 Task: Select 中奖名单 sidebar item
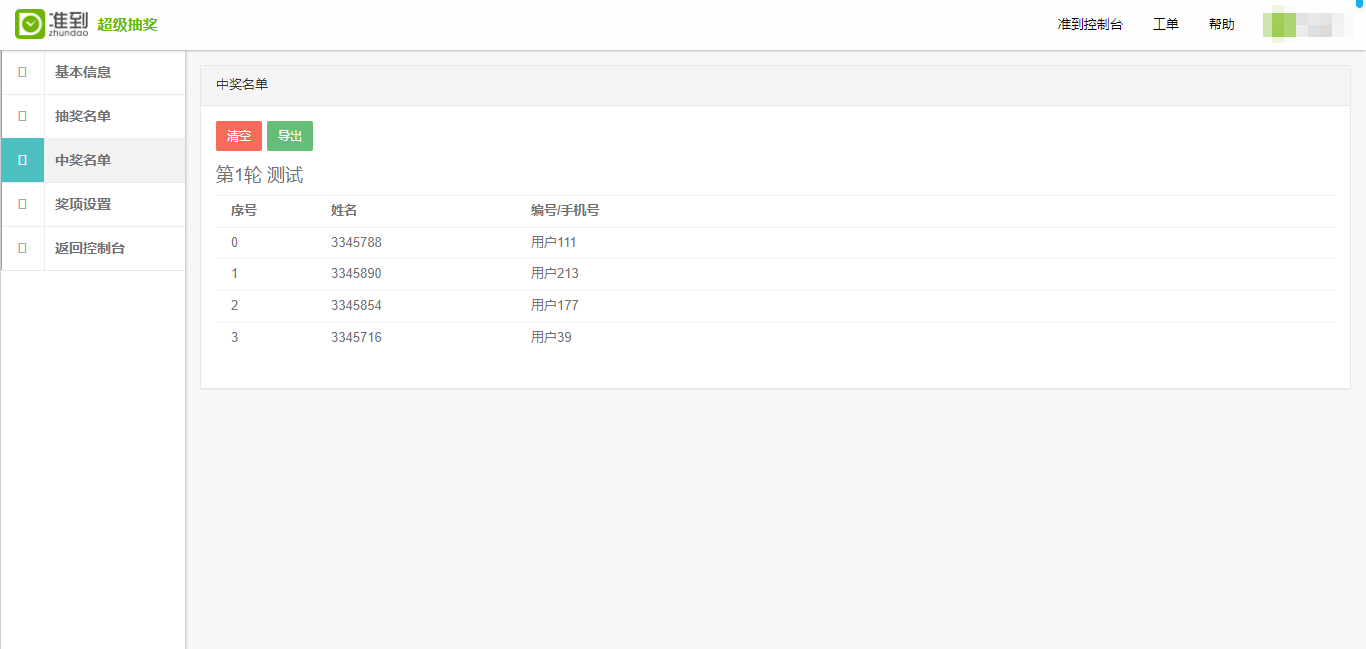(83, 160)
